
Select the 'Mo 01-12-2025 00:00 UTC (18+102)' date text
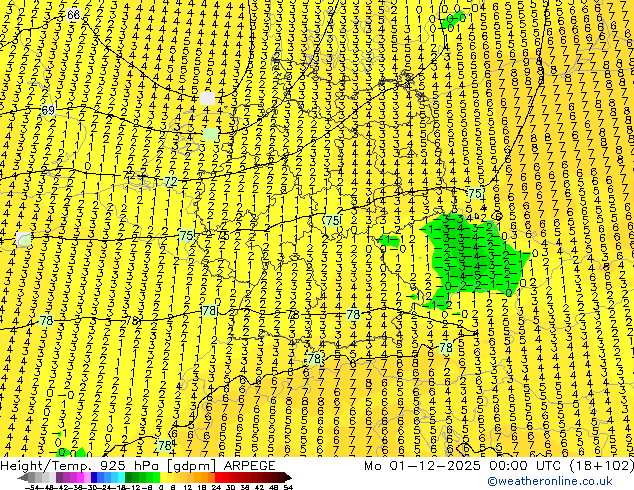point(498,466)
